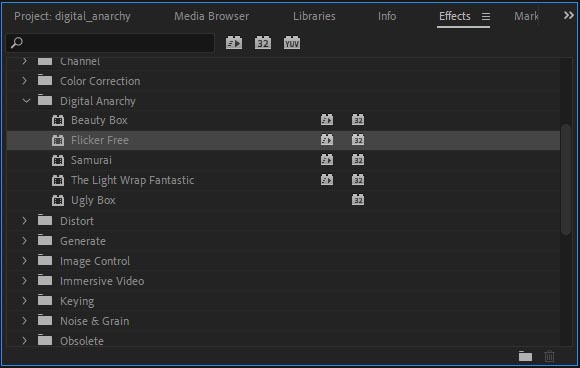Select the Digital Anarchy folder label
This screenshot has height=368, width=580.
coord(98,101)
